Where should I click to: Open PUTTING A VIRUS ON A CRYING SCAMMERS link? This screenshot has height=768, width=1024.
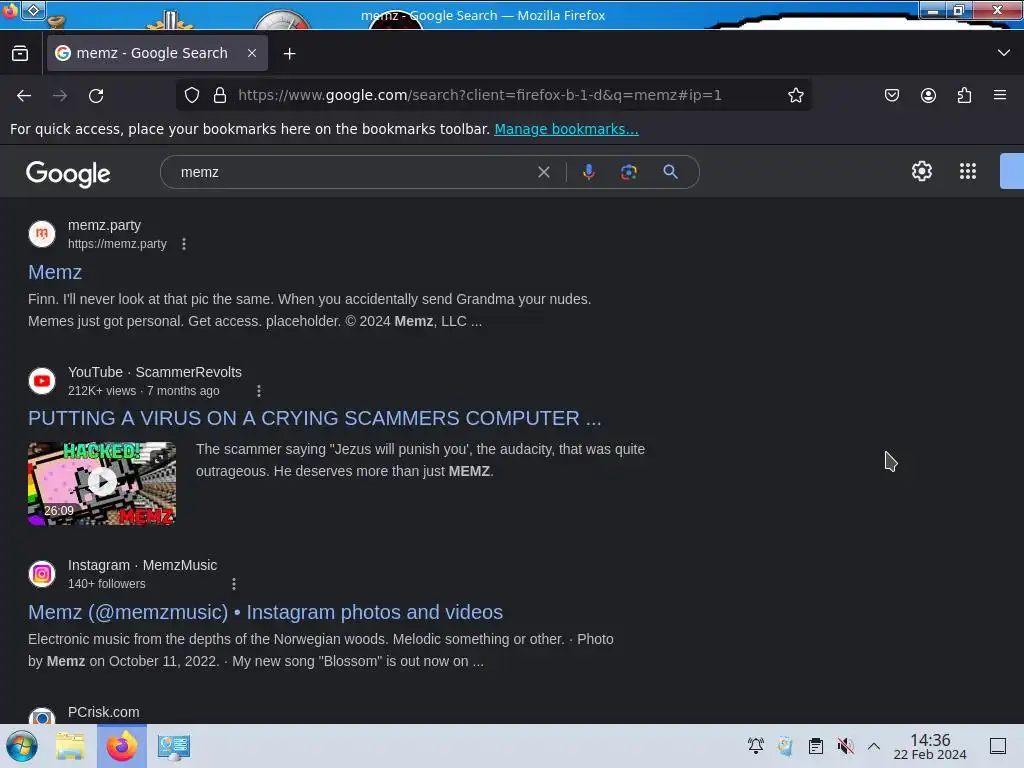tap(314, 418)
